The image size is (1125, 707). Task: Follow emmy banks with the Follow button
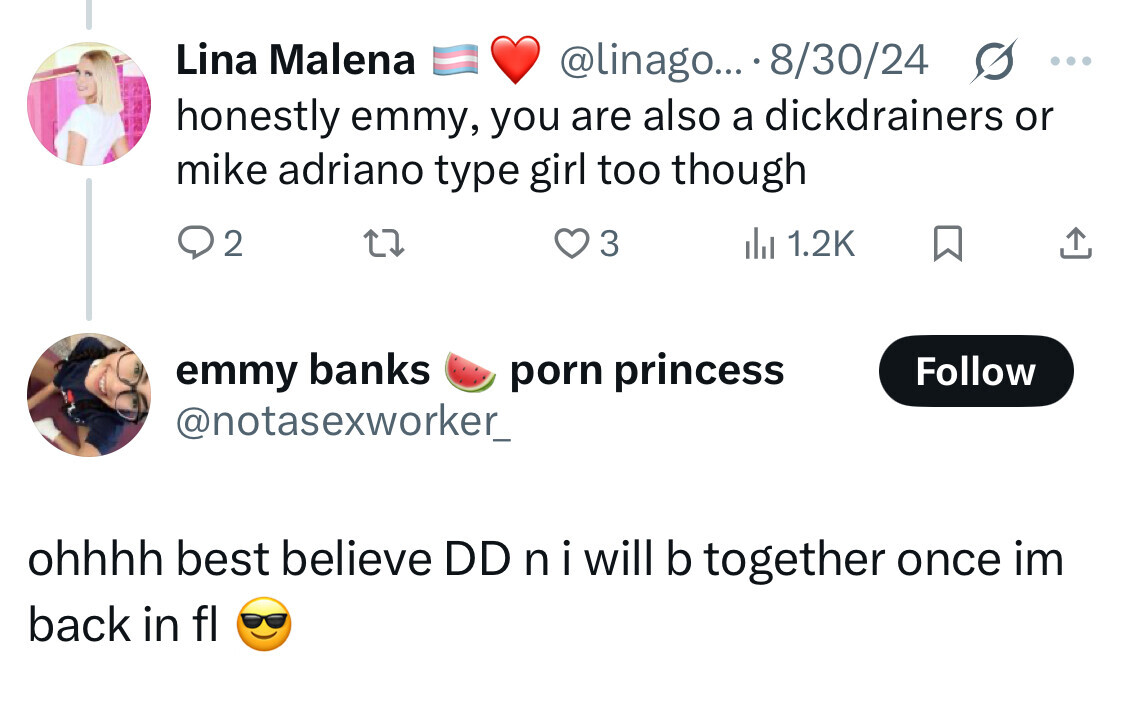[975, 371]
